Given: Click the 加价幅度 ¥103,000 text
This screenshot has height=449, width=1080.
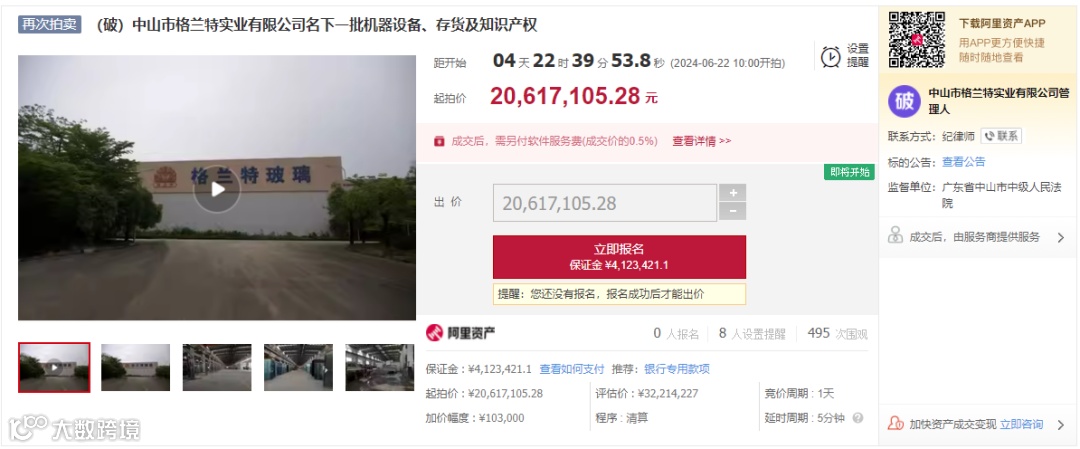Looking at the screenshot, I should tap(475, 418).
